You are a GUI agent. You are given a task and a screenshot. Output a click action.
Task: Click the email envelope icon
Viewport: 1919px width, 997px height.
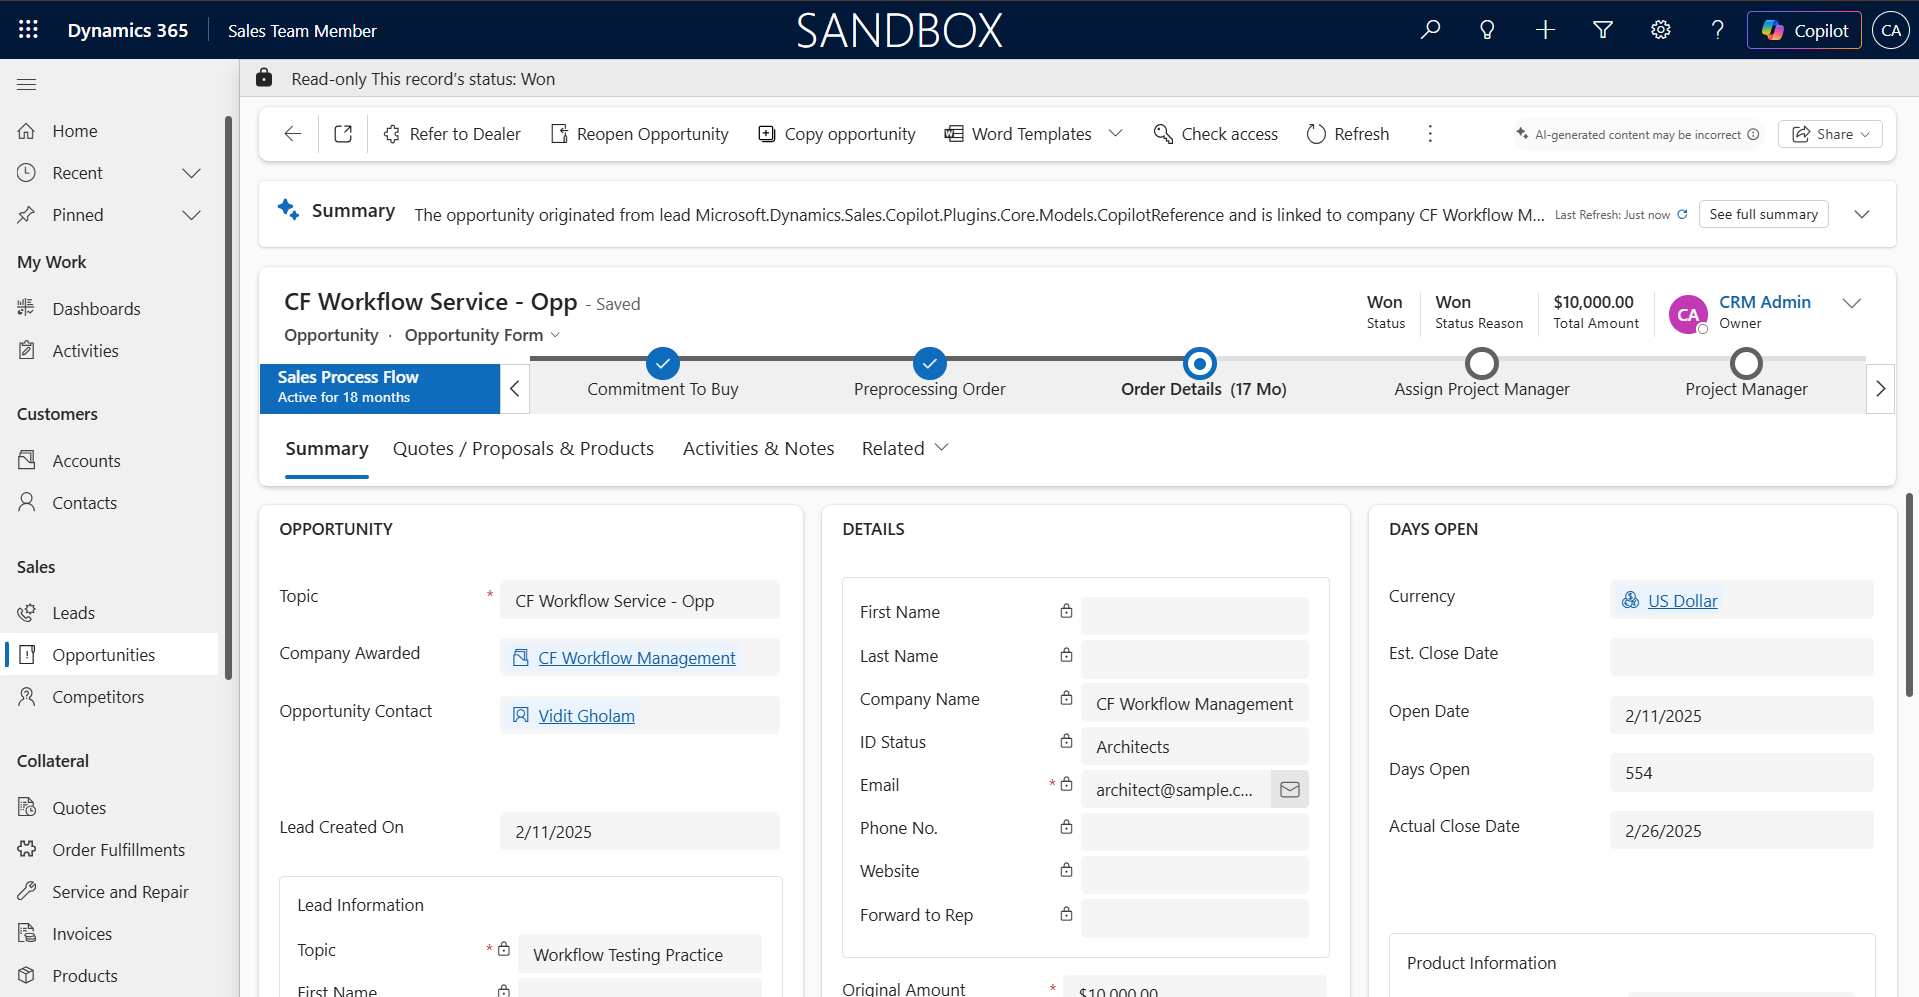coord(1290,790)
